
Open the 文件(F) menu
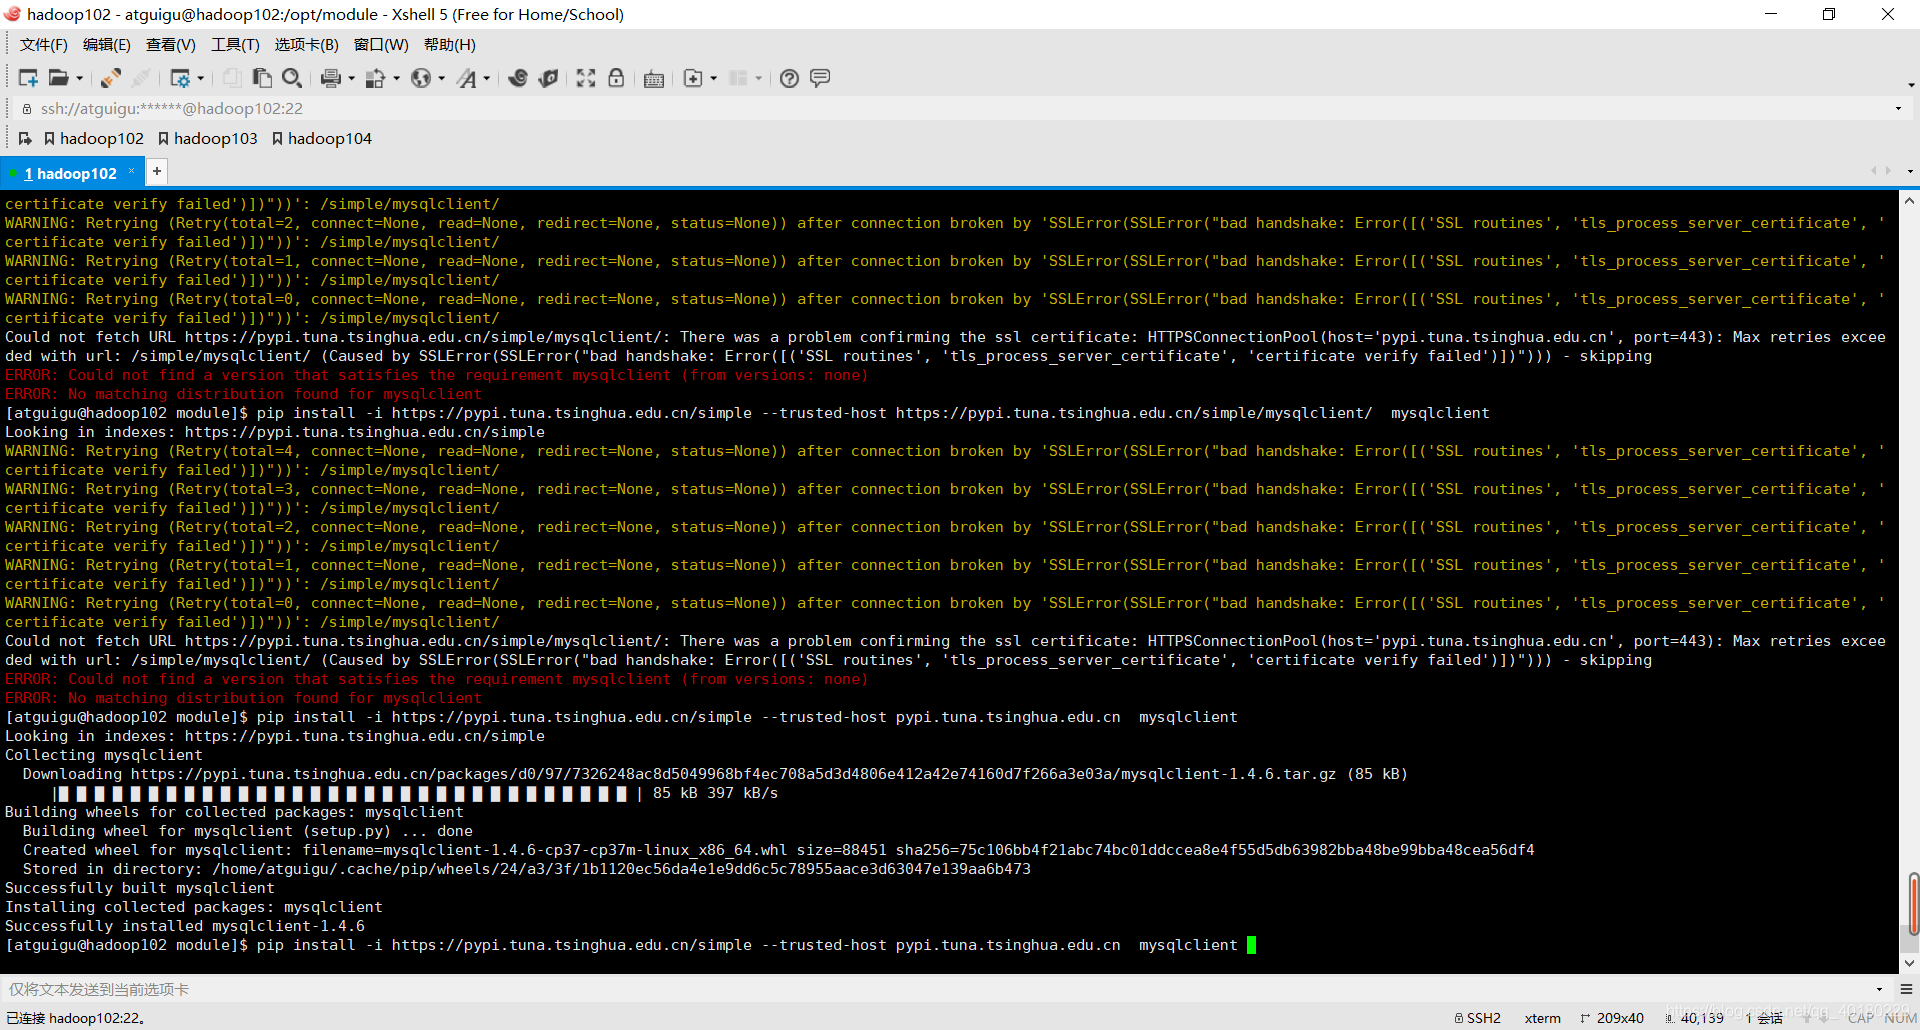point(44,45)
